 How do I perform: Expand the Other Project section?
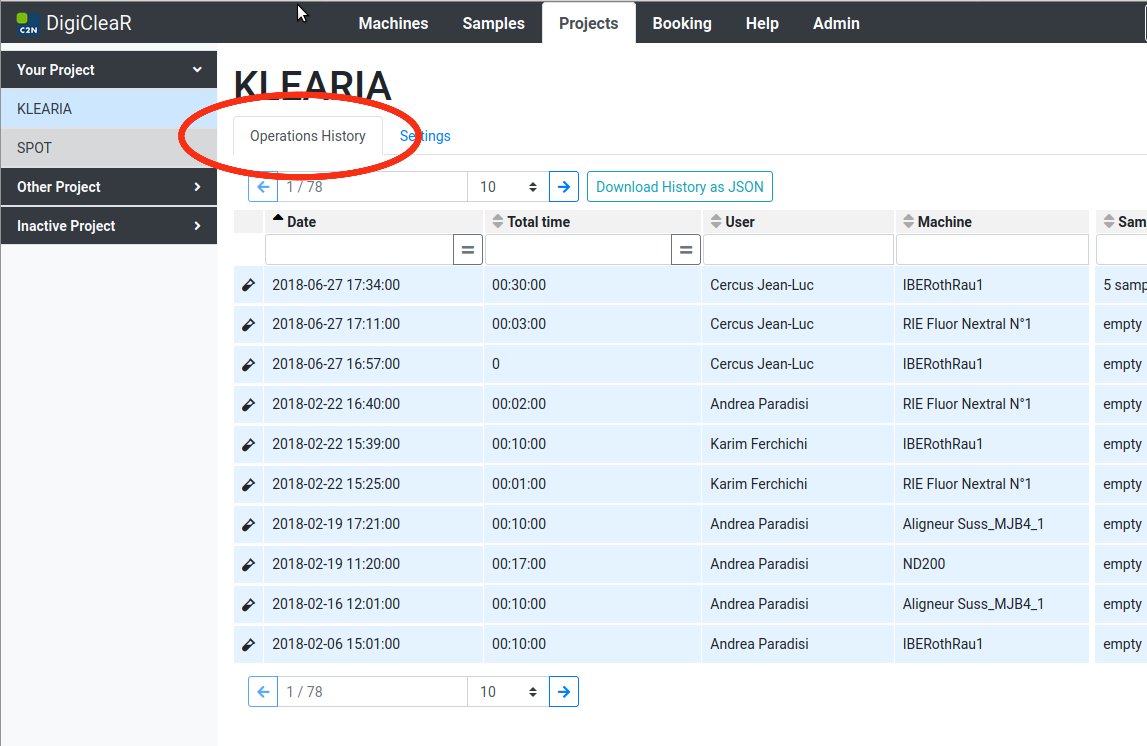pyautogui.click(x=197, y=187)
